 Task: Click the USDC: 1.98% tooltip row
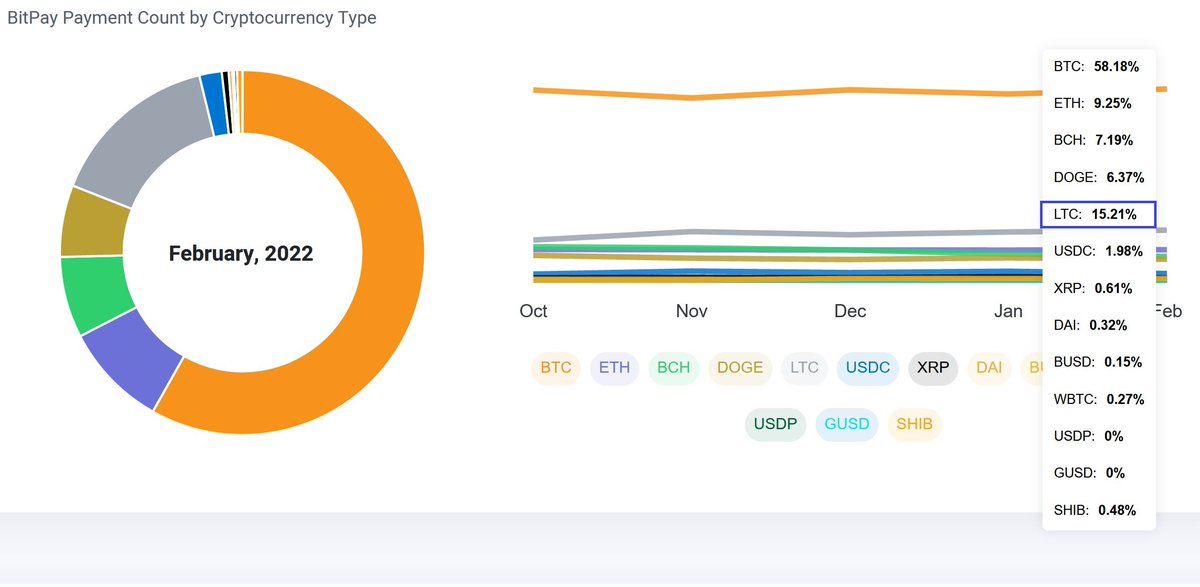pos(1098,251)
